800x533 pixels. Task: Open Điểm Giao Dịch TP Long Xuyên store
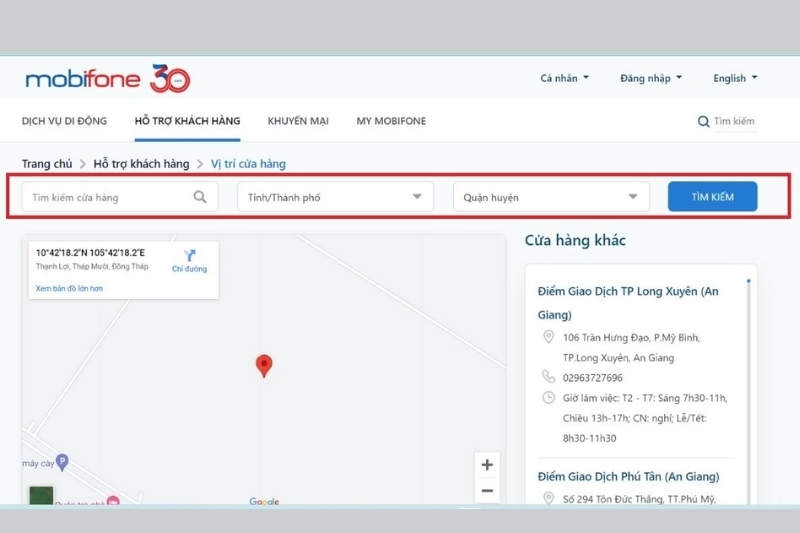point(628,302)
